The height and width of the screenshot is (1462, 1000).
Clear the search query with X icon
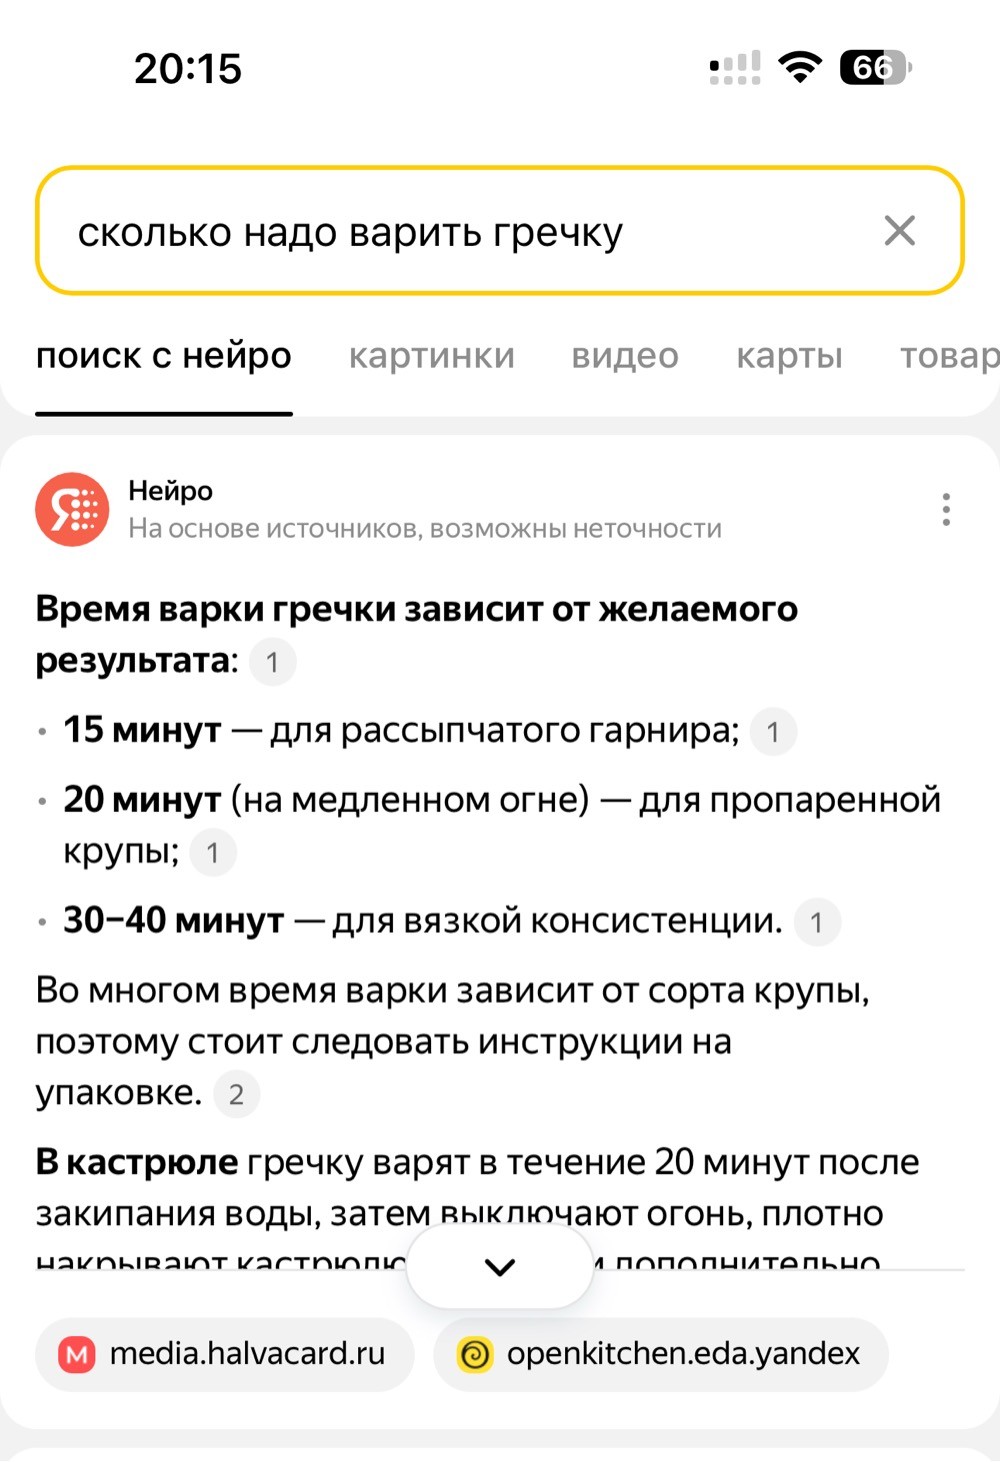click(x=900, y=231)
